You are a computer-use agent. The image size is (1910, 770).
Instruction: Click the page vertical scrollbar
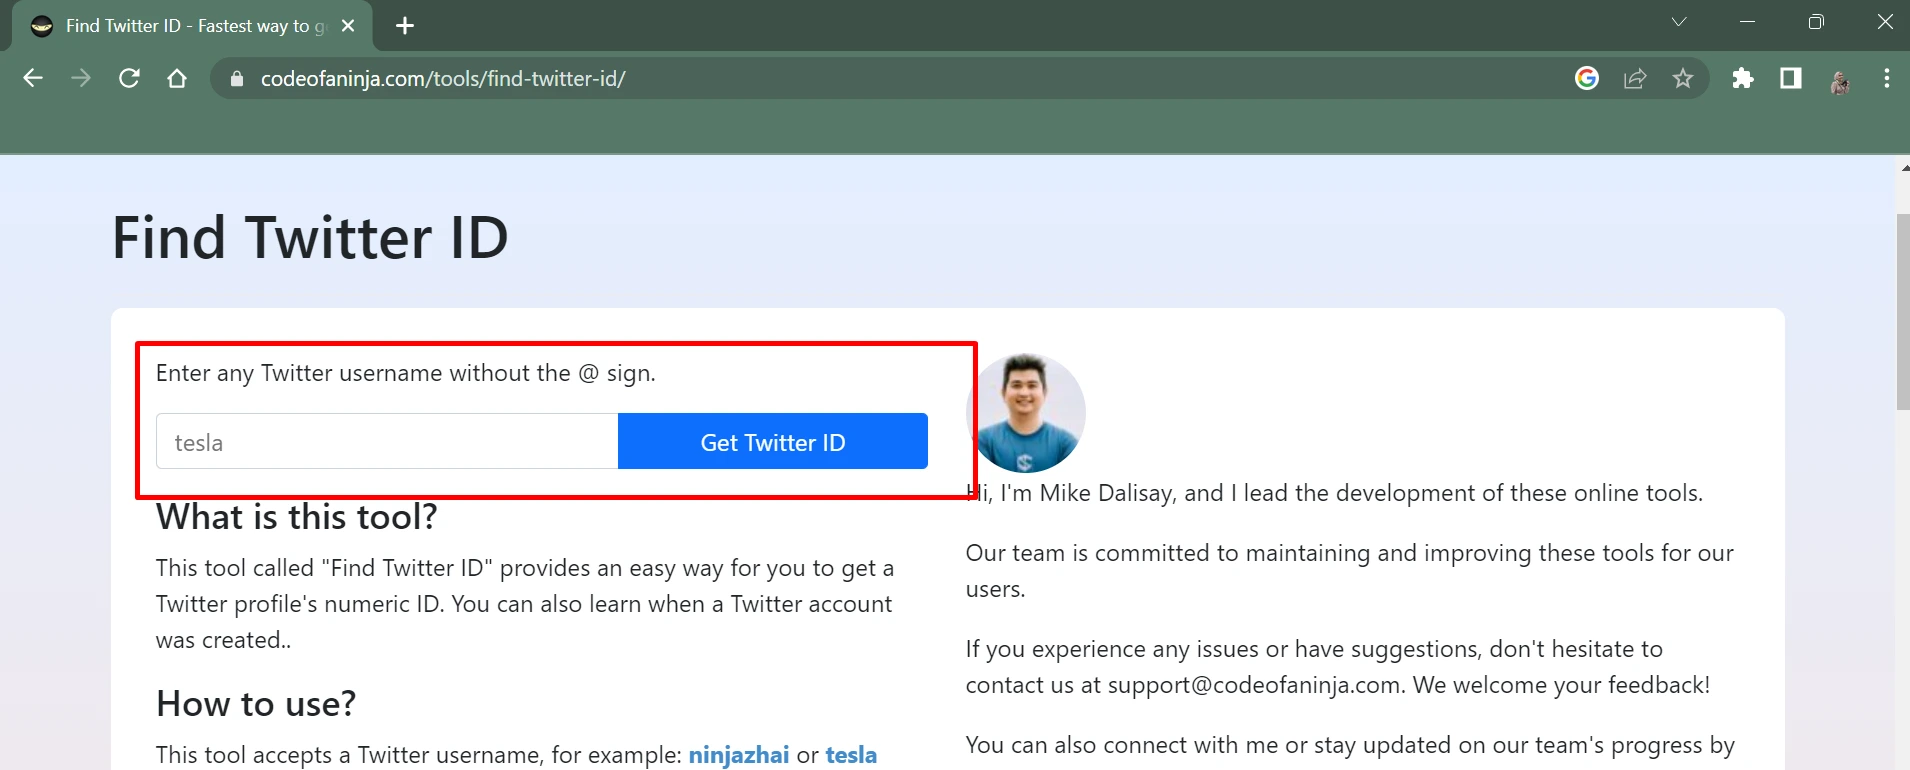1902,311
